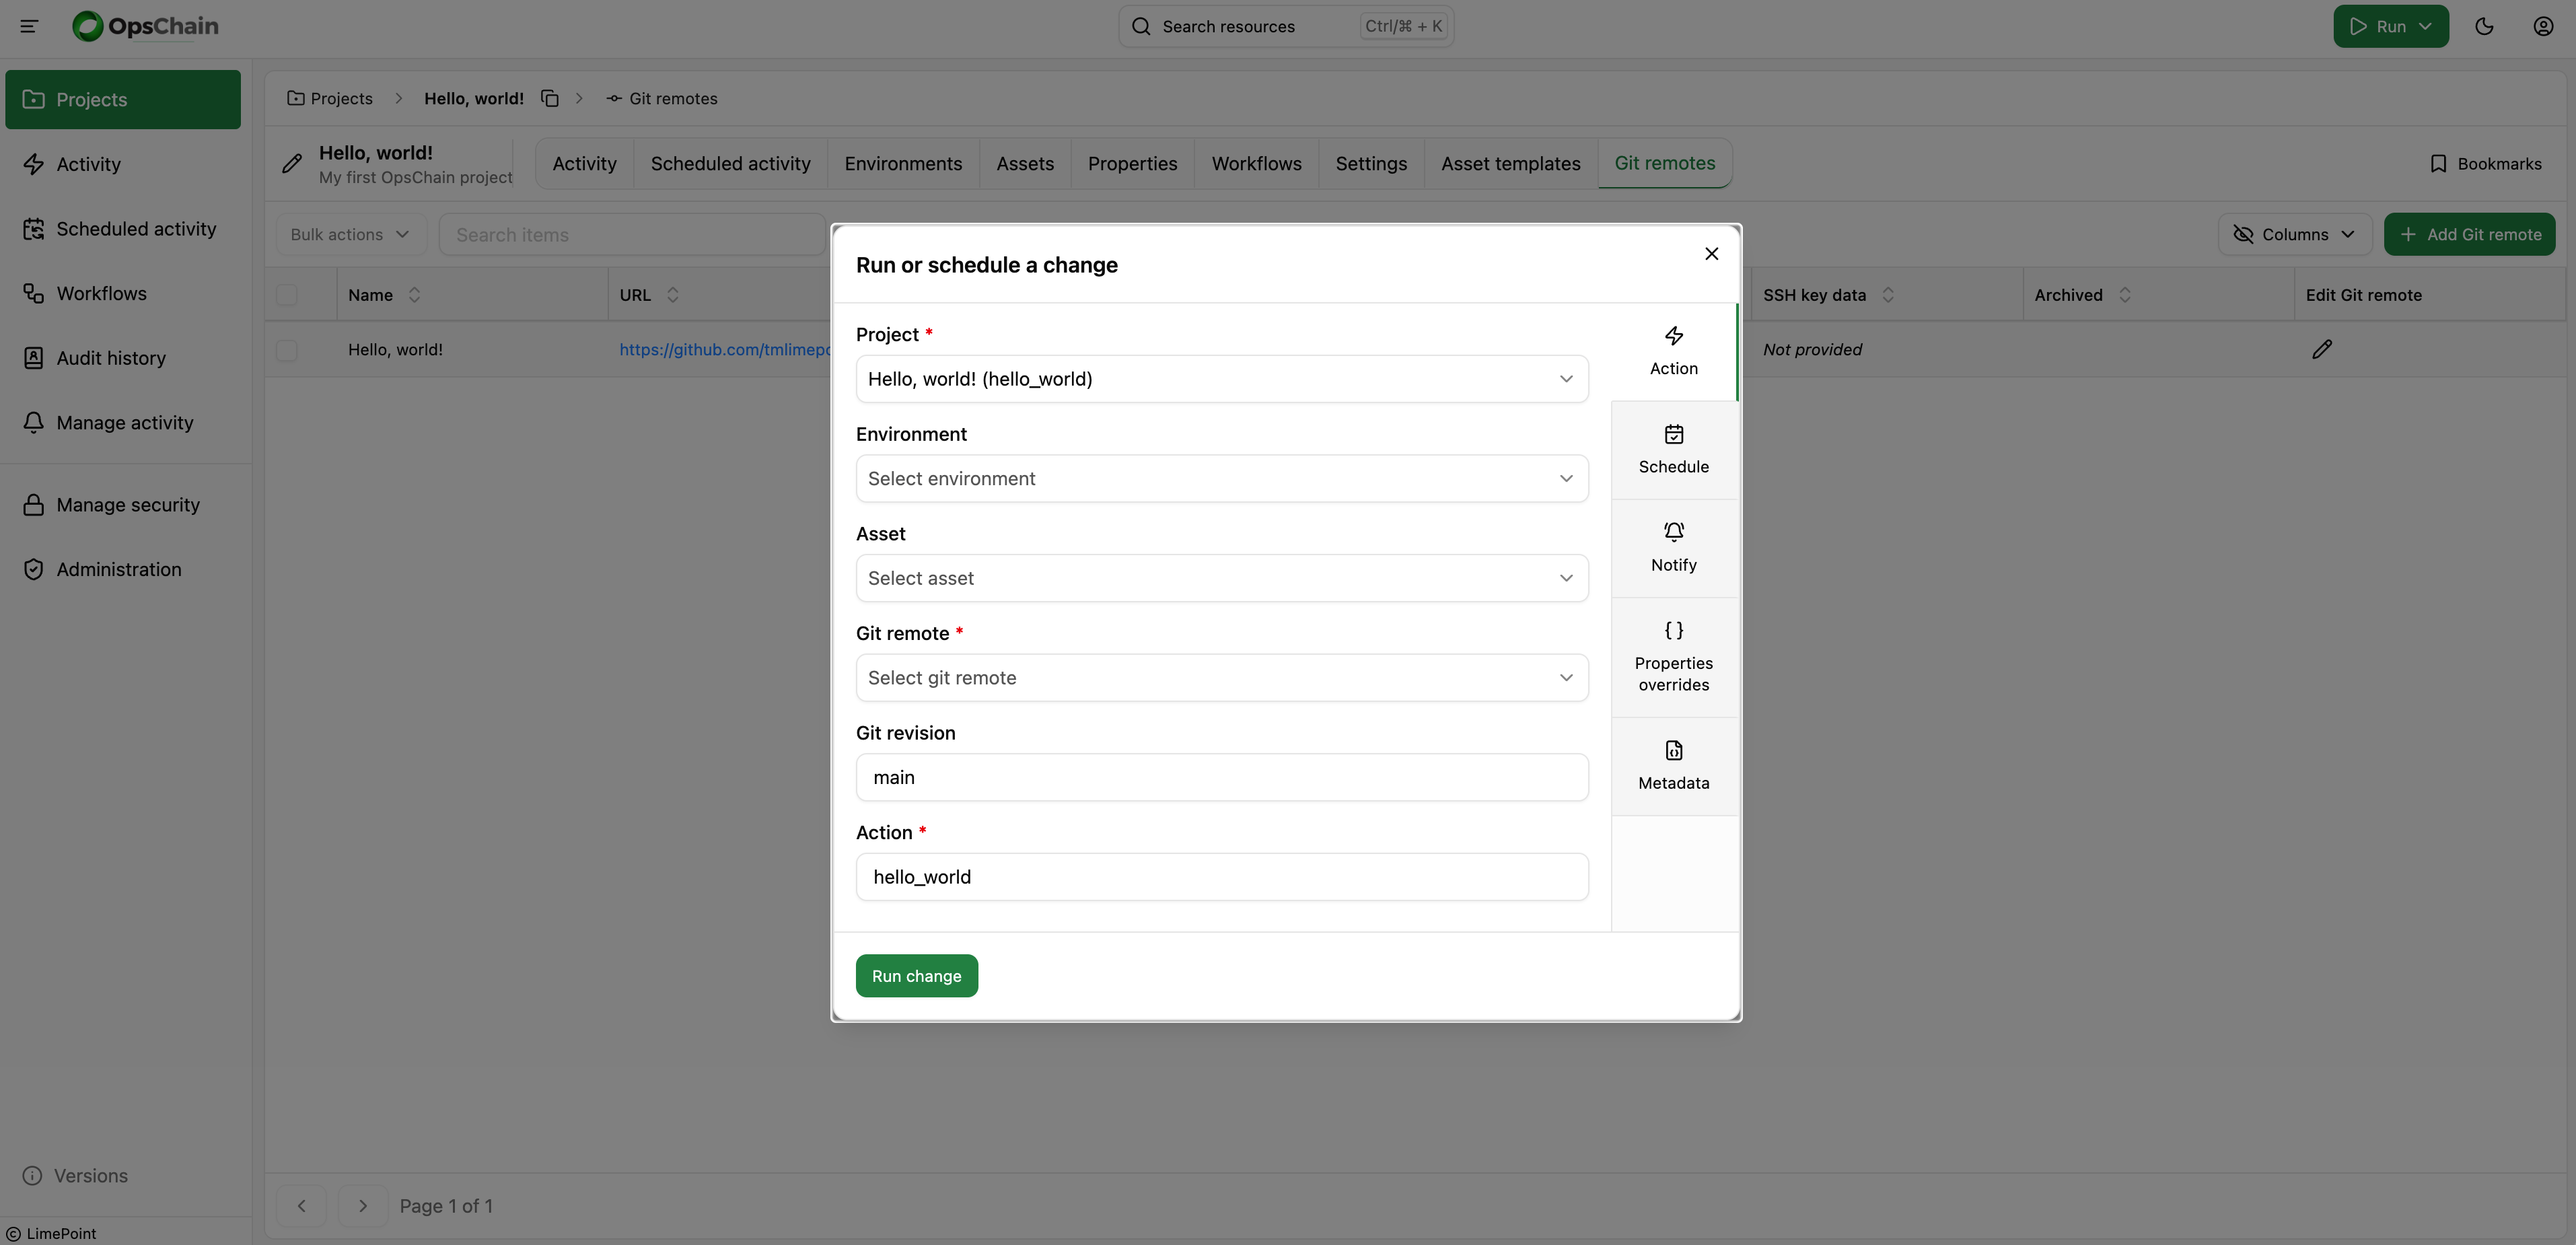Screen dimensions: 2576x1245
Task: Switch to the Settings tab
Action: pos(1371,163)
